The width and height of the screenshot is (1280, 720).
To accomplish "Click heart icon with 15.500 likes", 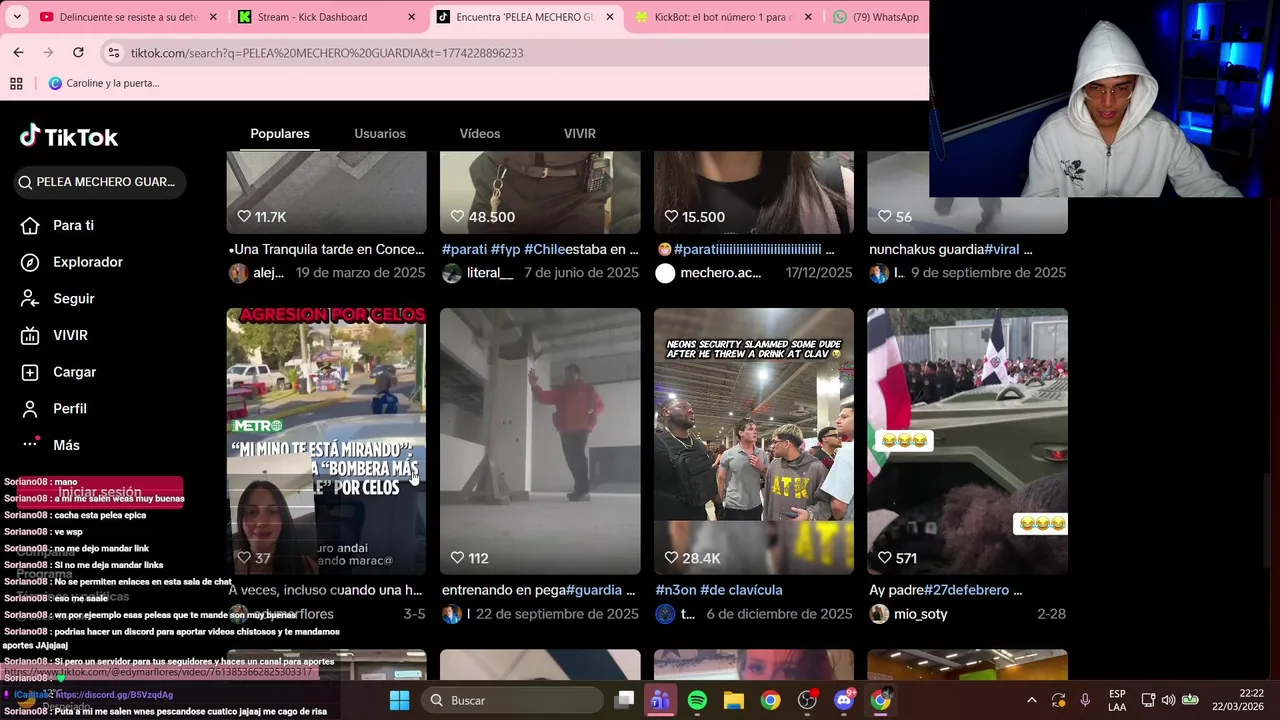I will tap(671, 216).
